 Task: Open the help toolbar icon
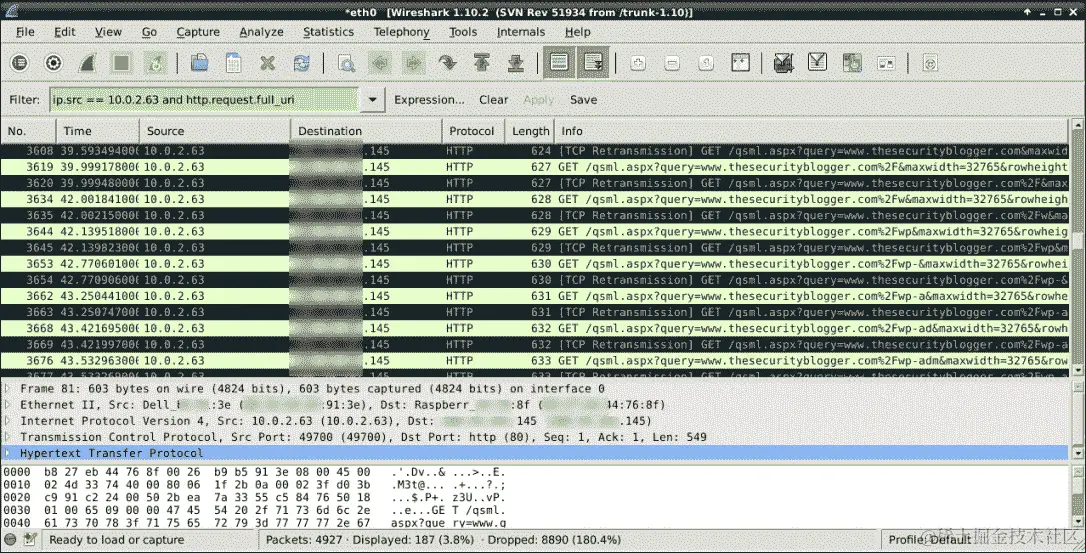[x=930, y=63]
